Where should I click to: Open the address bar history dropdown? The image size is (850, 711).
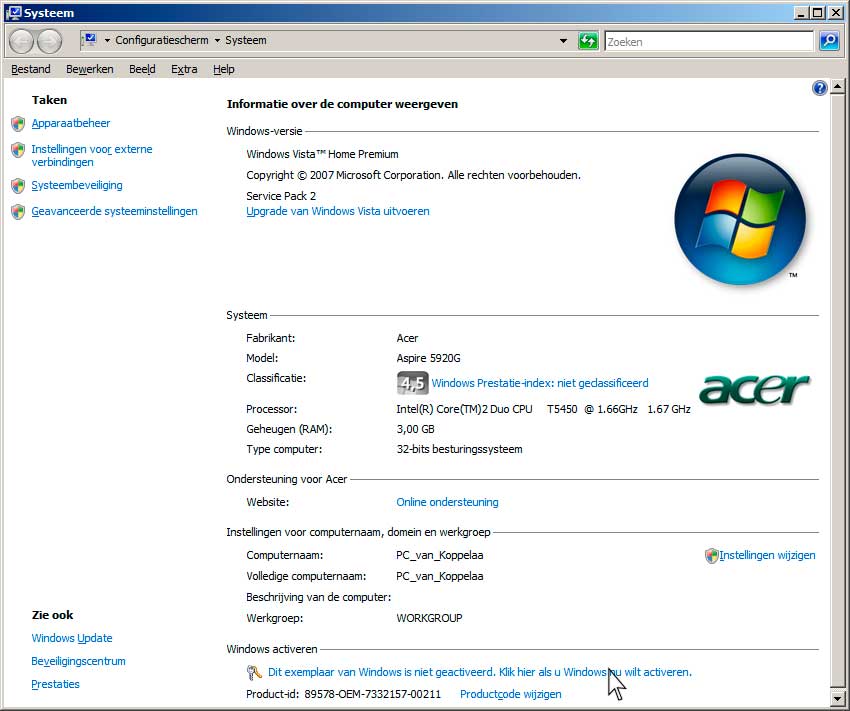coord(565,40)
